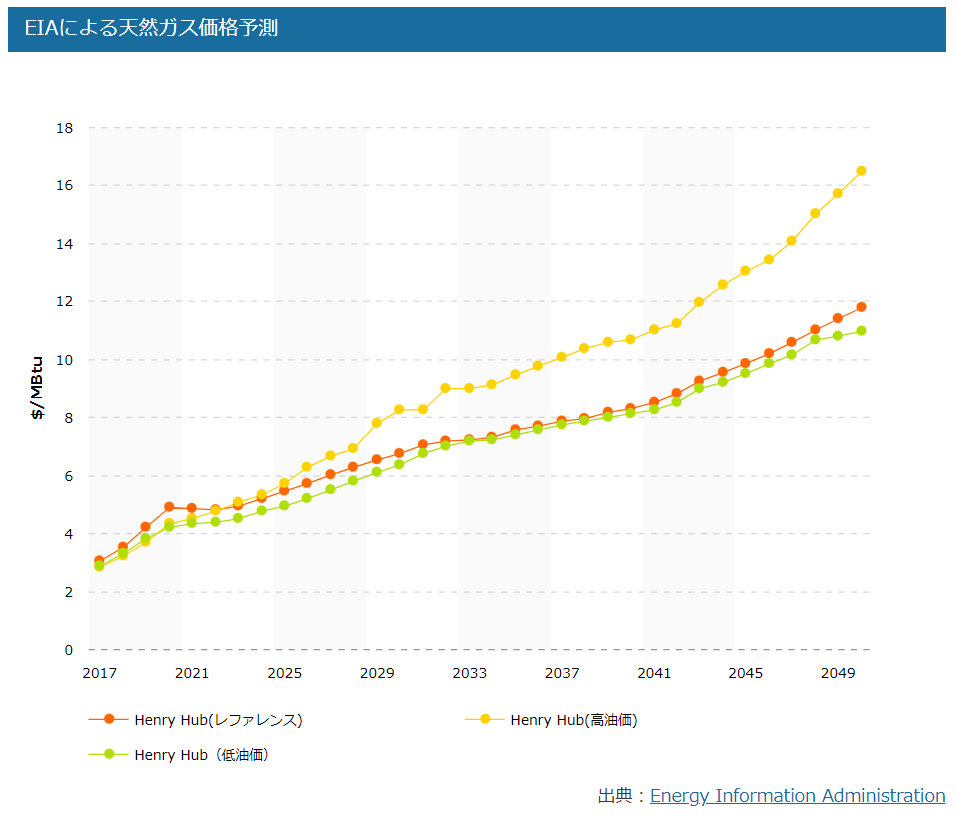Viewport: 957px width, 825px height.
Task: Click the y-axis value 12
Action: tap(65, 301)
